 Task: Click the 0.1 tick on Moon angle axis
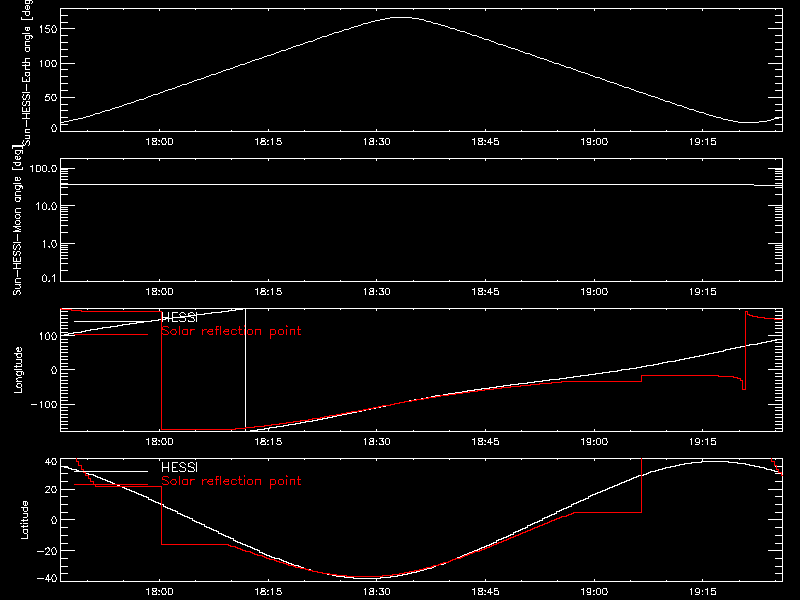[x=49, y=278]
